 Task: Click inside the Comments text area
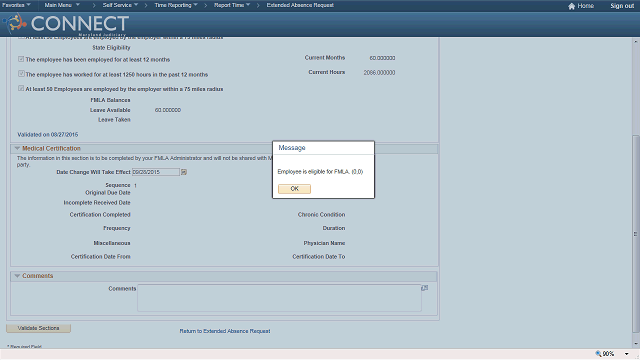[x=279, y=298]
